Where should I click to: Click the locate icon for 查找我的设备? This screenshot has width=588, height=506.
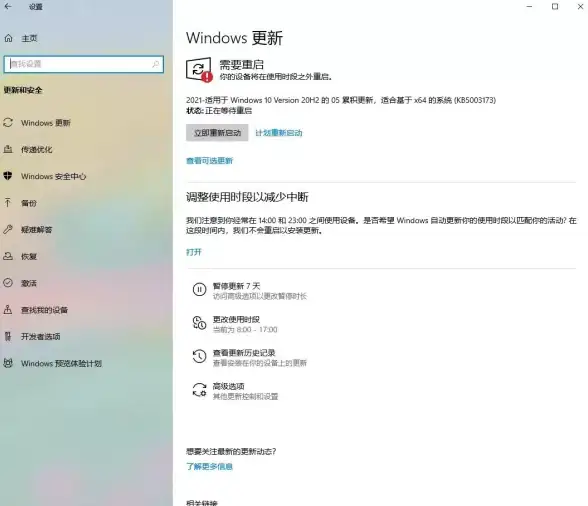[8, 310]
